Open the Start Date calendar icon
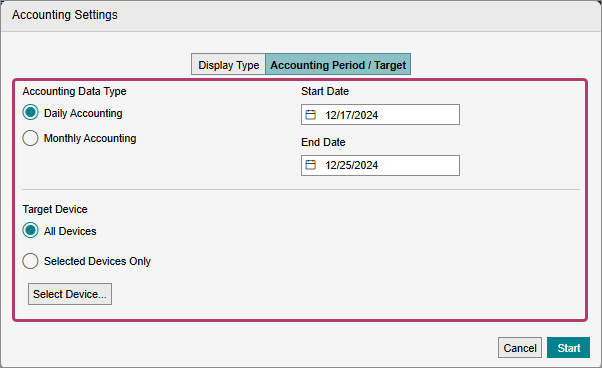Viewport: 602px width, 368px height. pyautogui.click(x=310, y=115)
